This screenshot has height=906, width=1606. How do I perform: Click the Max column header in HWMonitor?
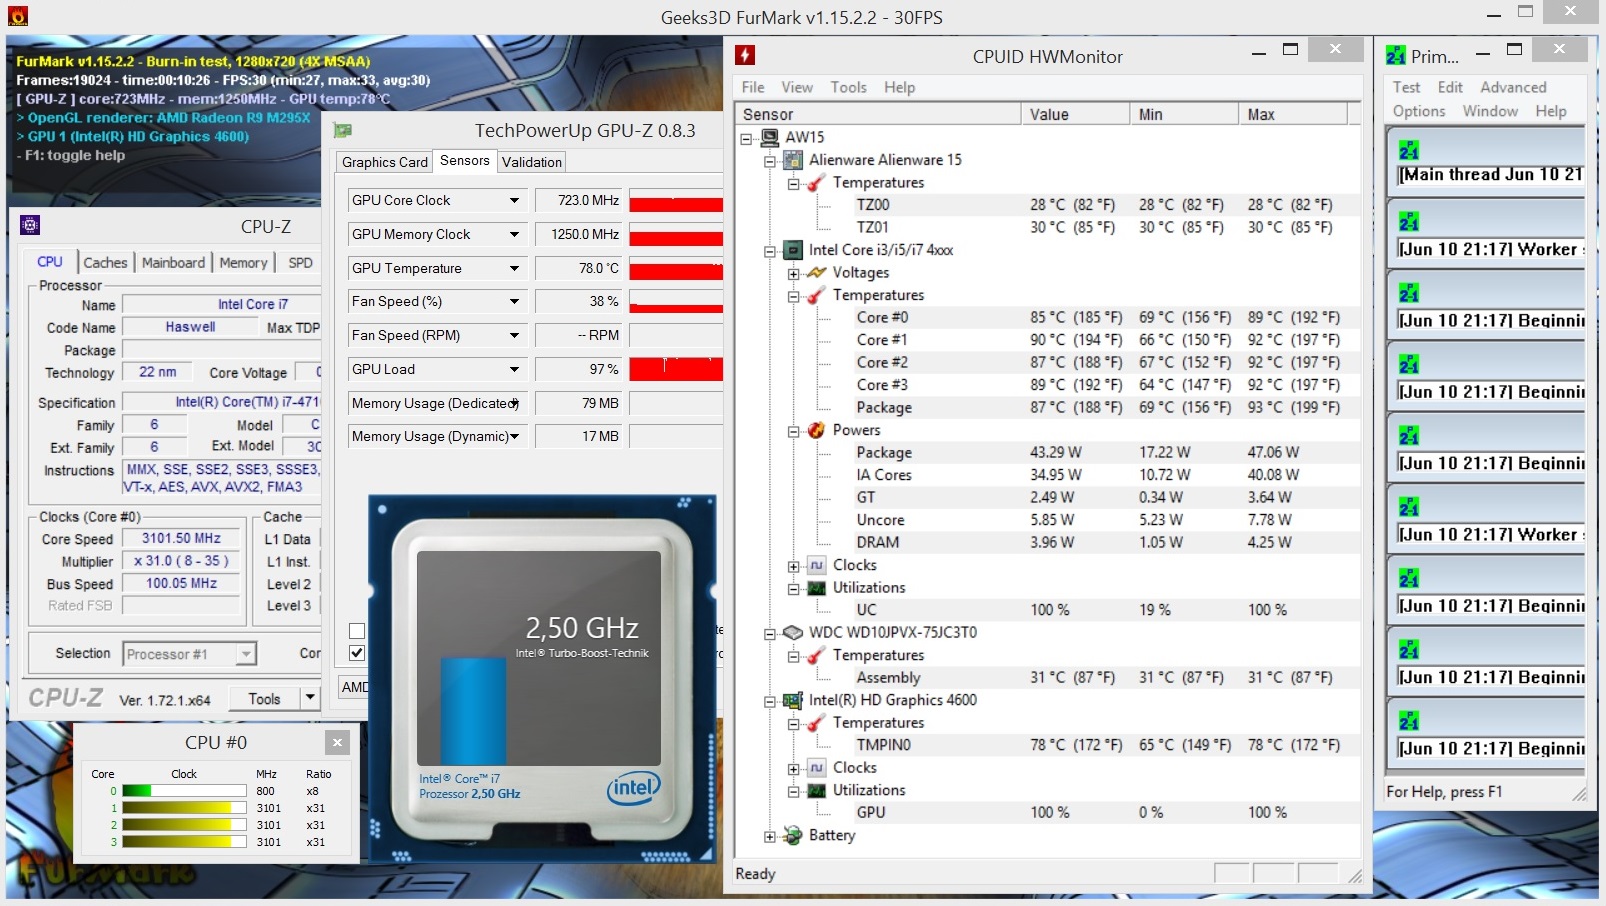tap(1293, 114)
